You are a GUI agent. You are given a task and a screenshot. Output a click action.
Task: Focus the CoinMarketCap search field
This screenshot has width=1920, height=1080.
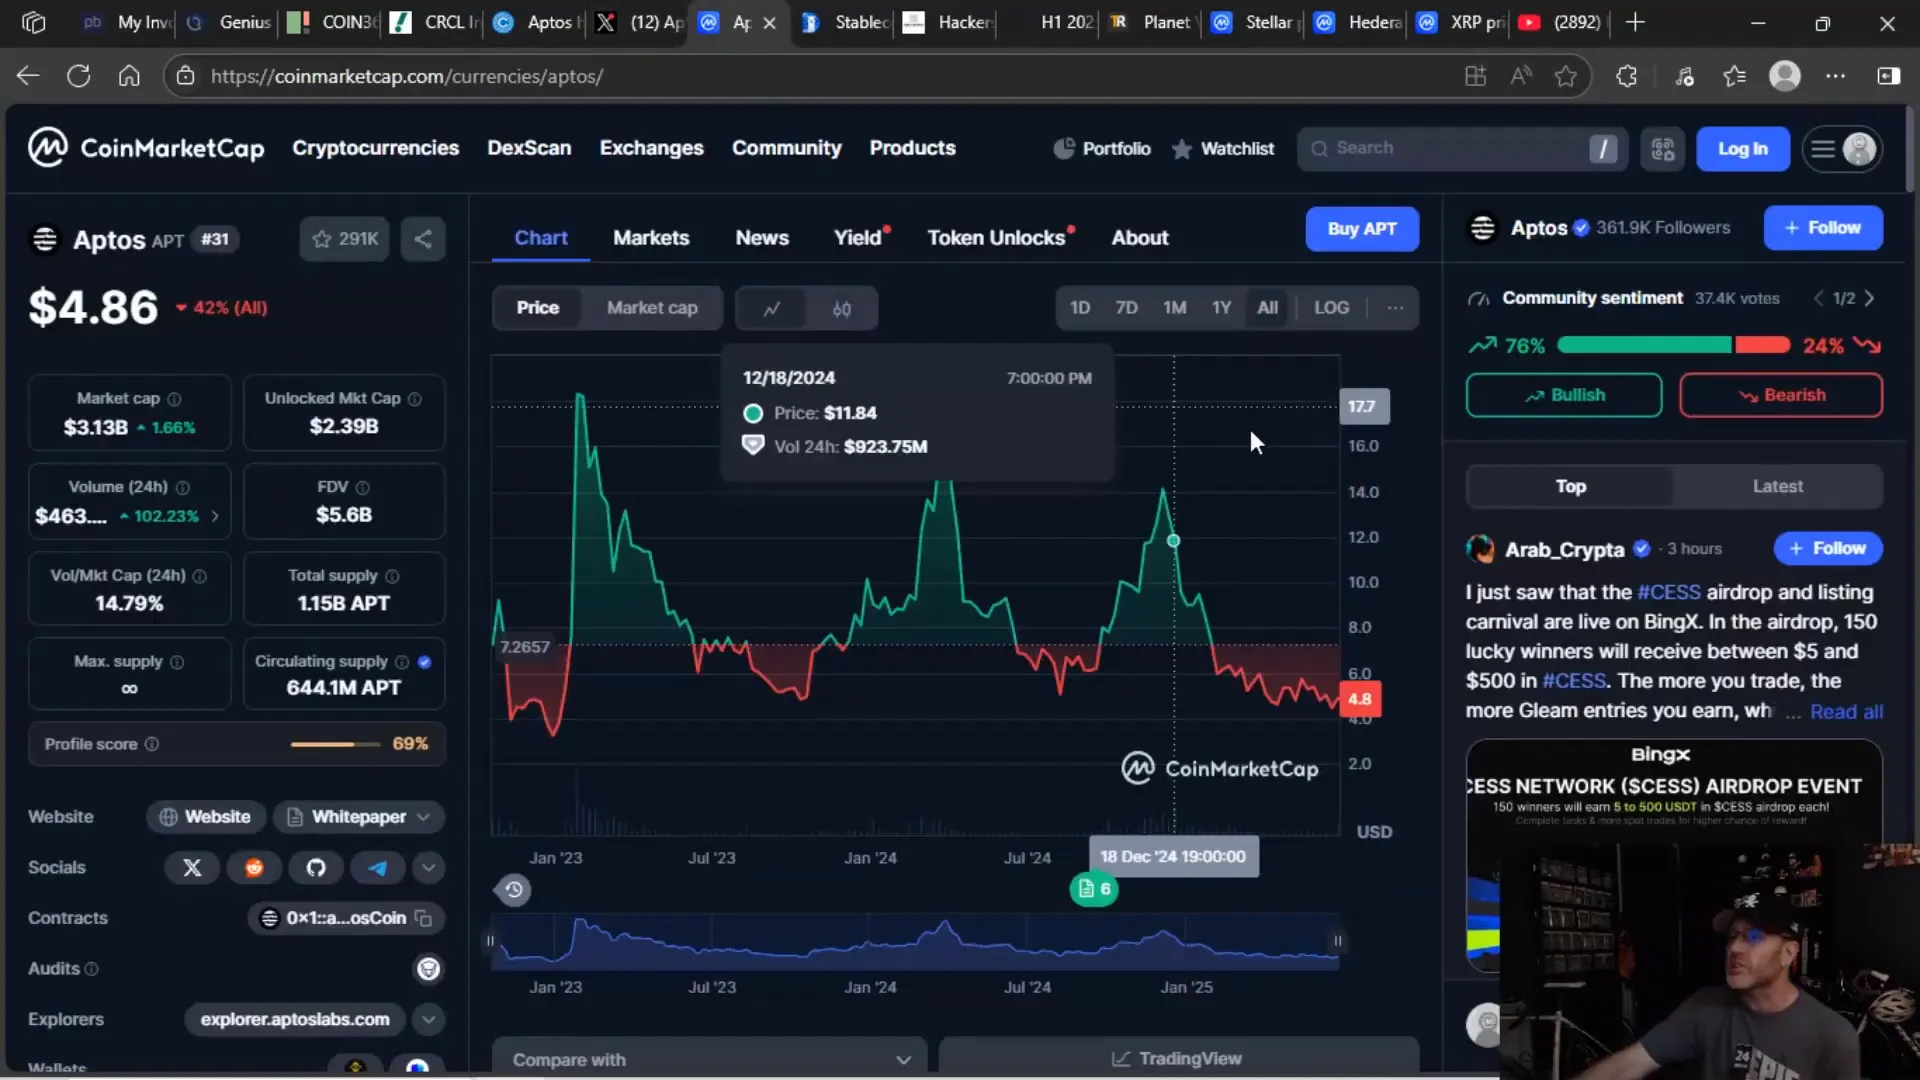coord(1462,149)
